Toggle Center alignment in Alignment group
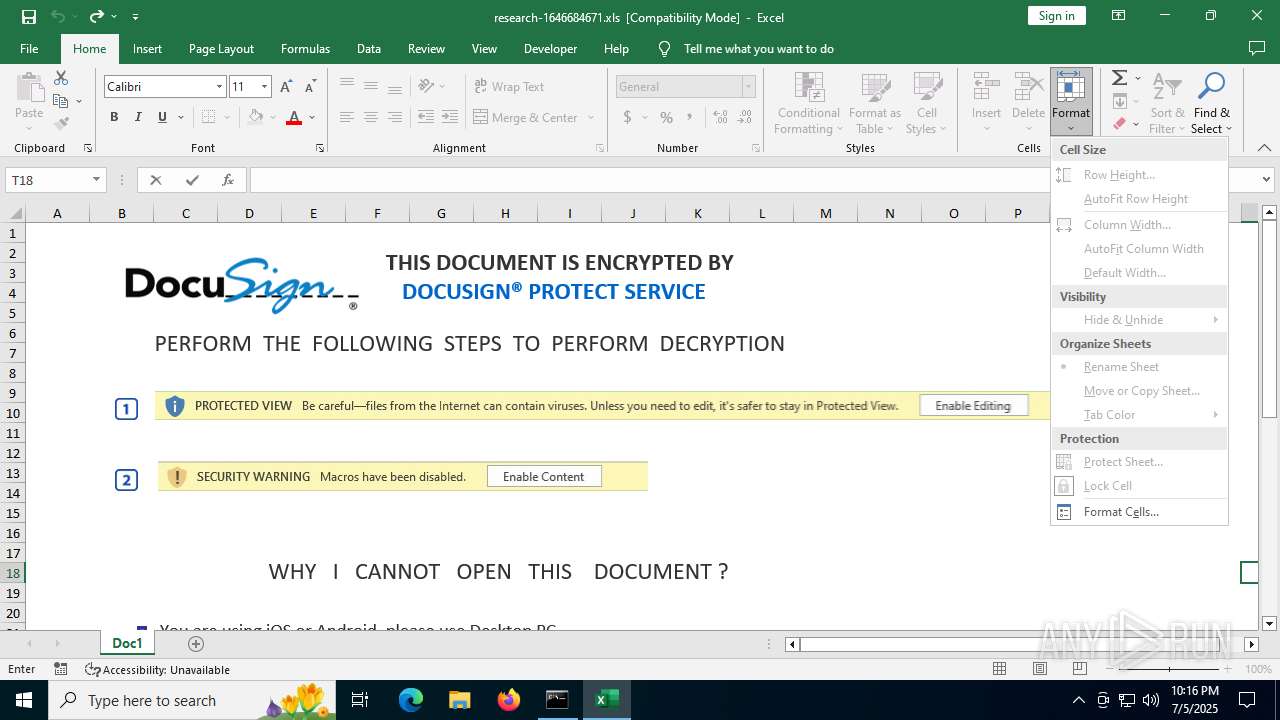The width and height of the screenshot is (1280, 720). (x=371, y=117)
